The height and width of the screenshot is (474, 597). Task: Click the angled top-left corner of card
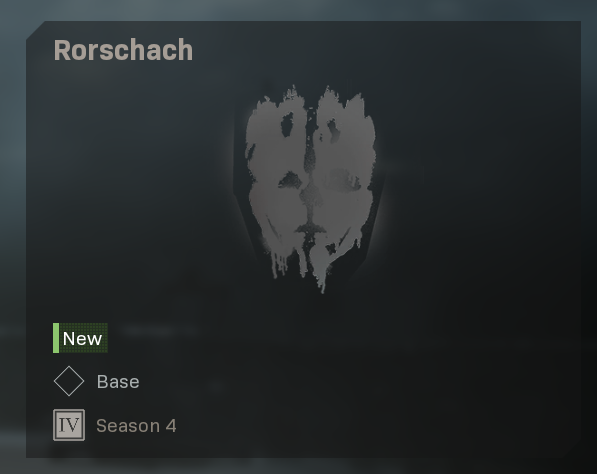[35, 30]
